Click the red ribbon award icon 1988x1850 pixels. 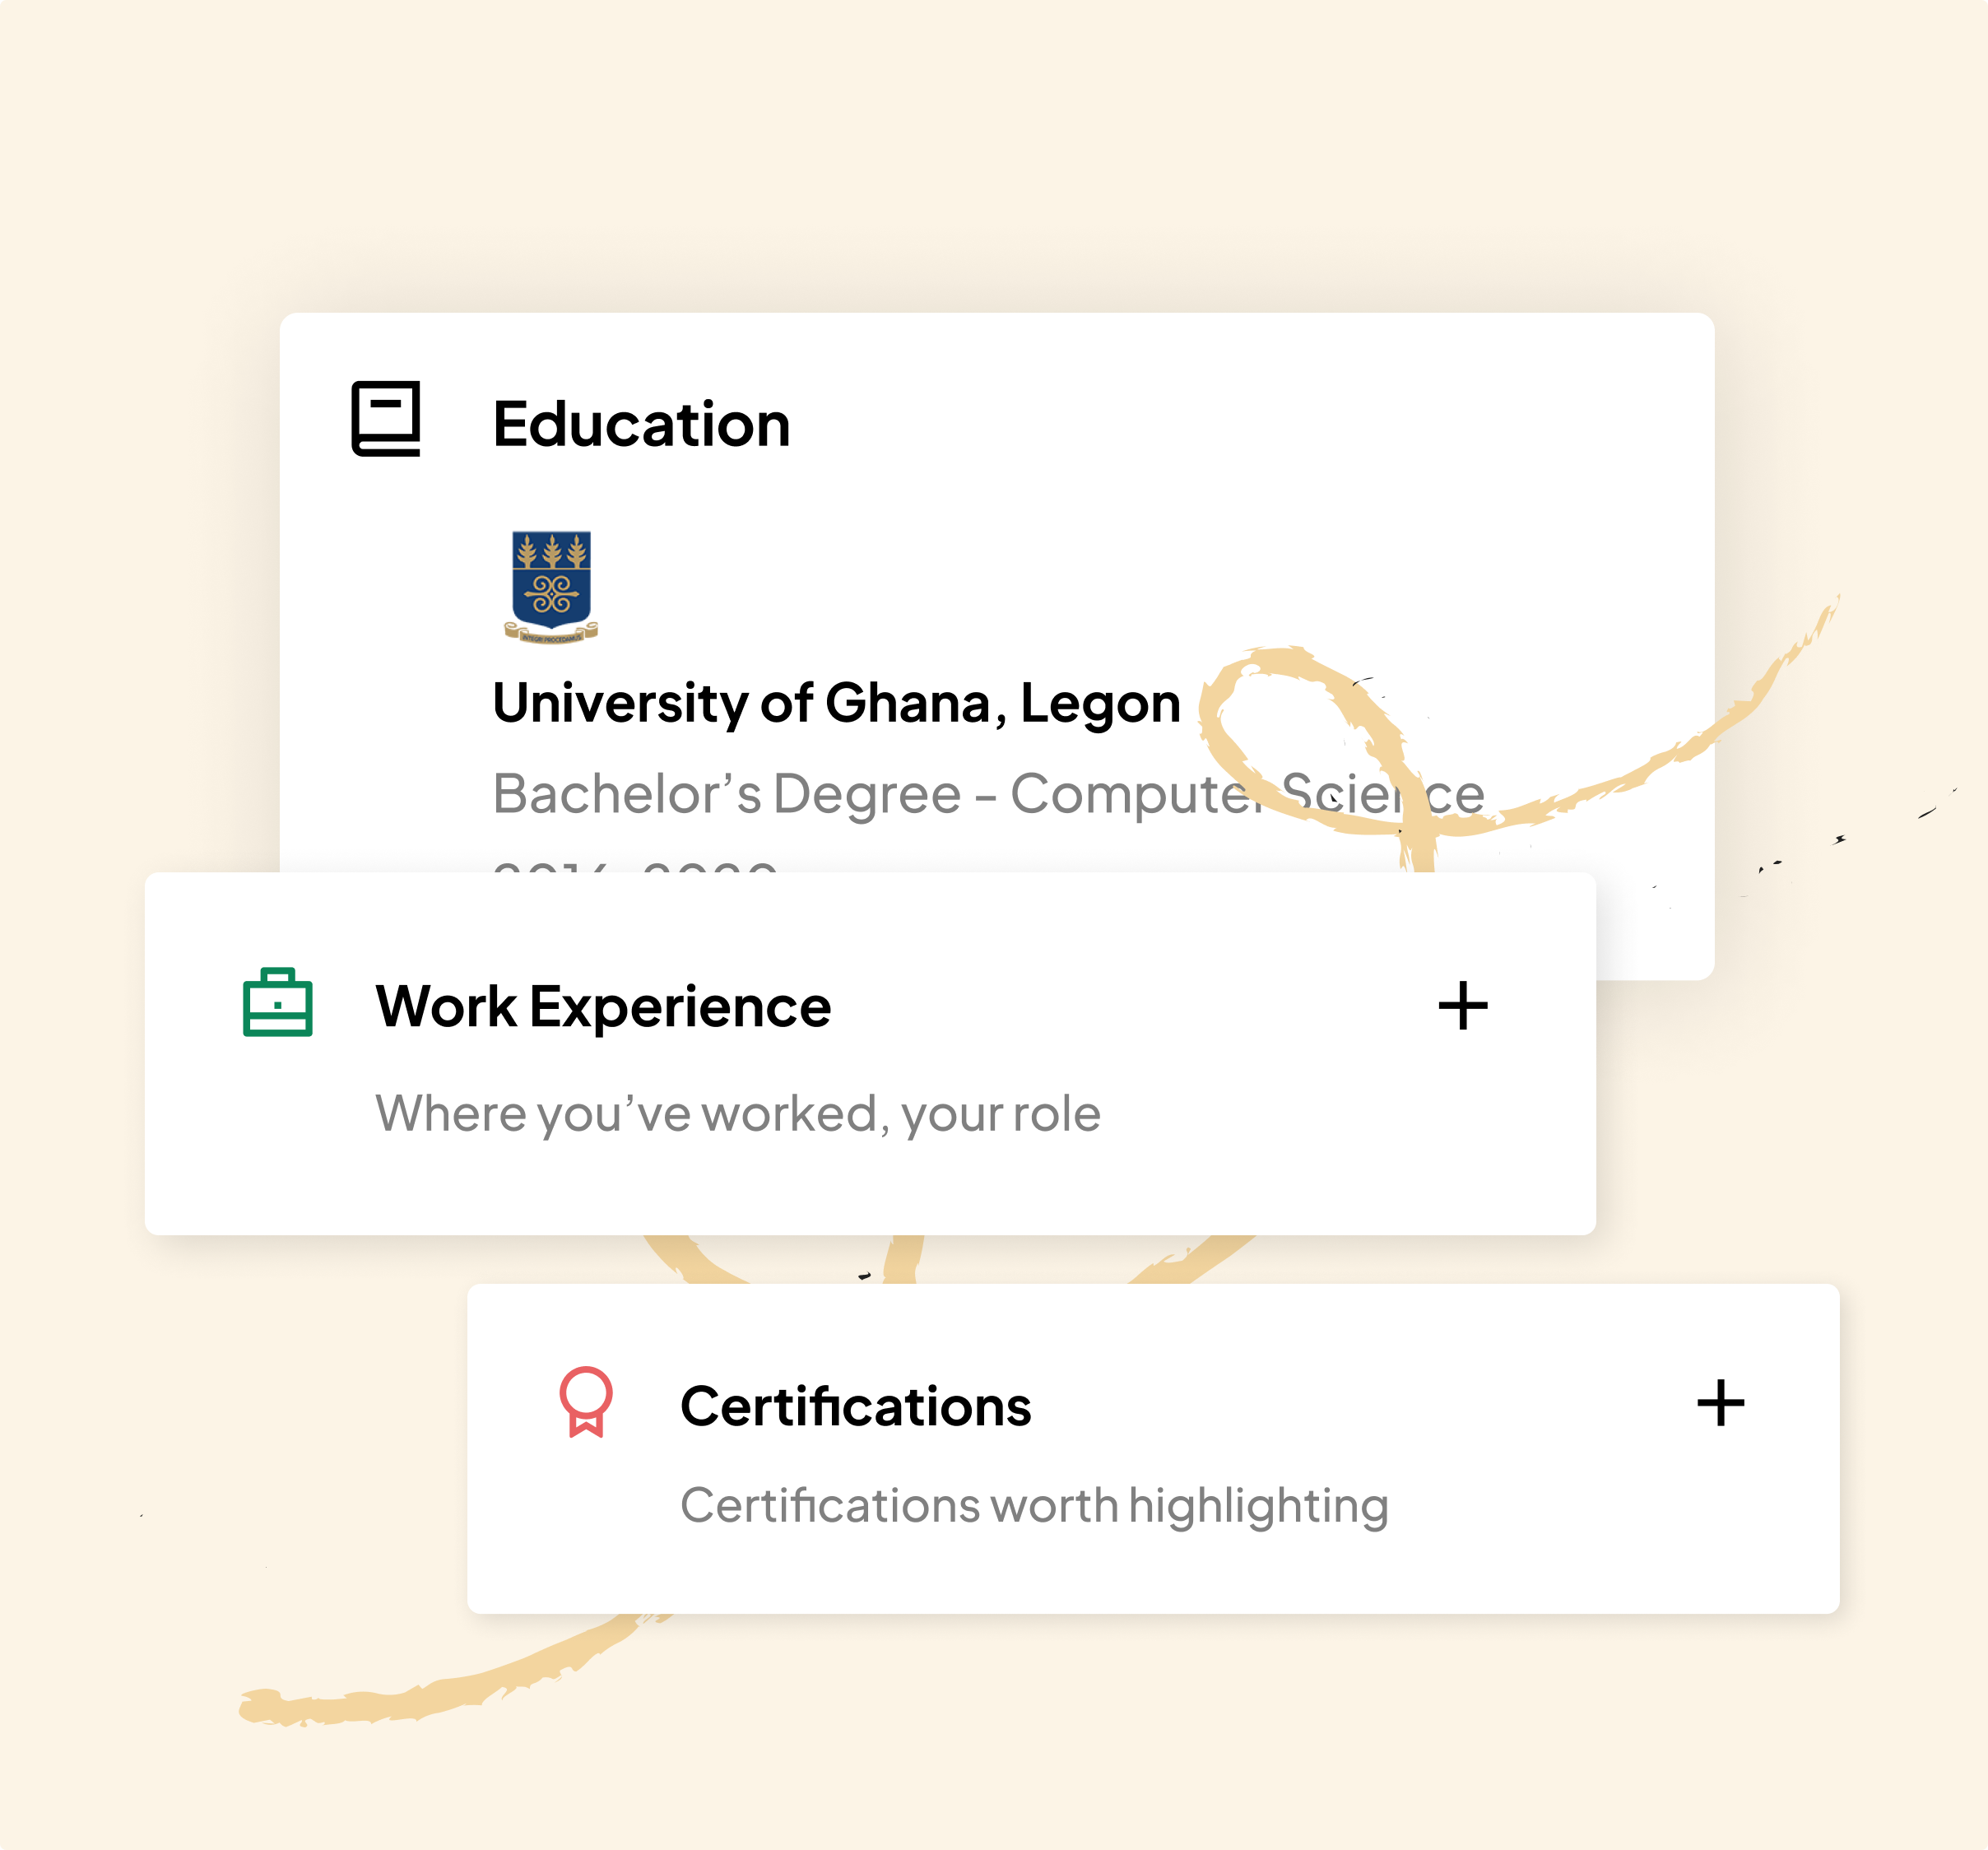586,1401
